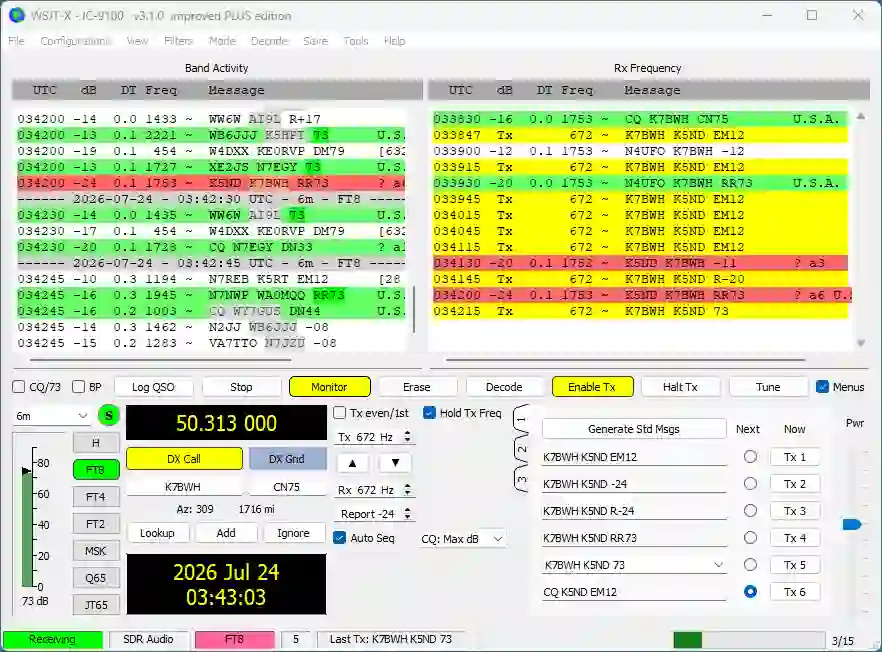The height and width of the screenshot is (652, 882).
Task: Click the Stop button
Action: [x=241, y=387]
